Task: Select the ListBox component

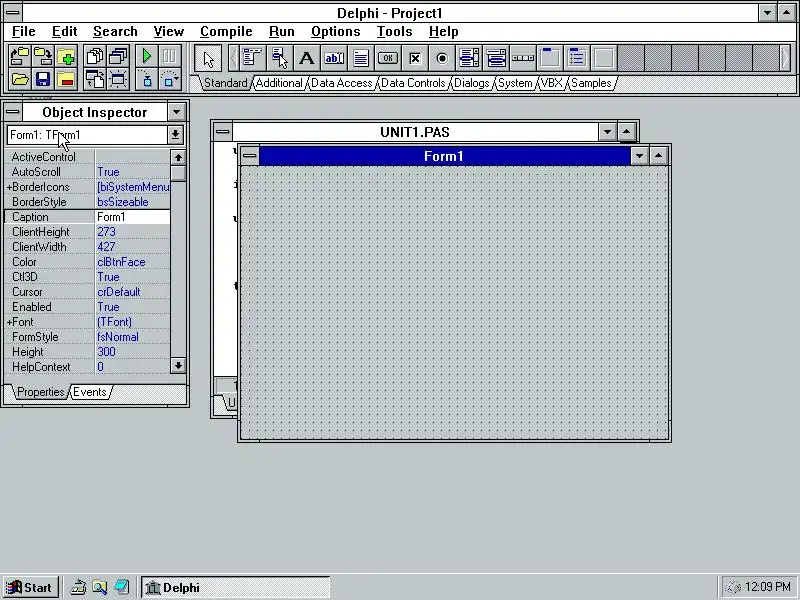Action: 469,58
